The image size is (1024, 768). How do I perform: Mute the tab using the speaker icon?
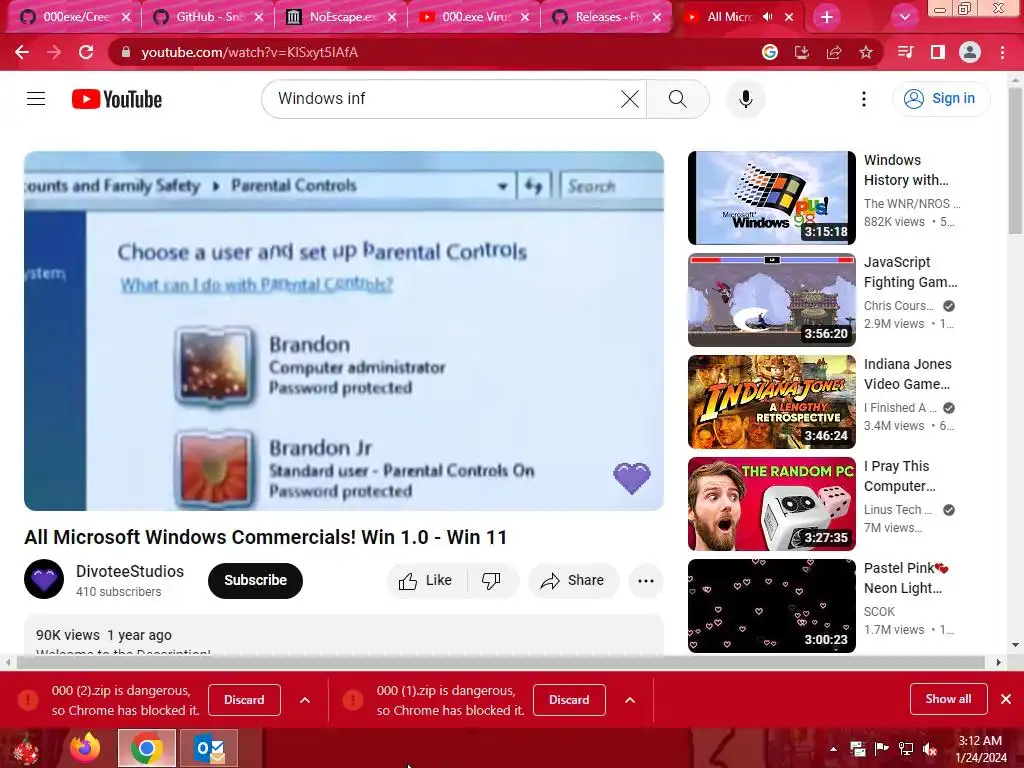(x=767, y=17)
